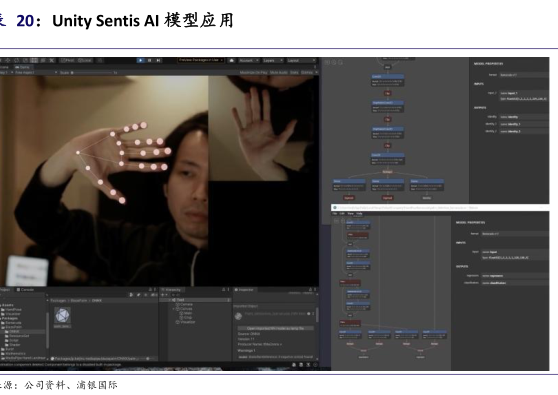Select the ResourceSet folder
The image size is (558, 395).
tap(17, 336)
